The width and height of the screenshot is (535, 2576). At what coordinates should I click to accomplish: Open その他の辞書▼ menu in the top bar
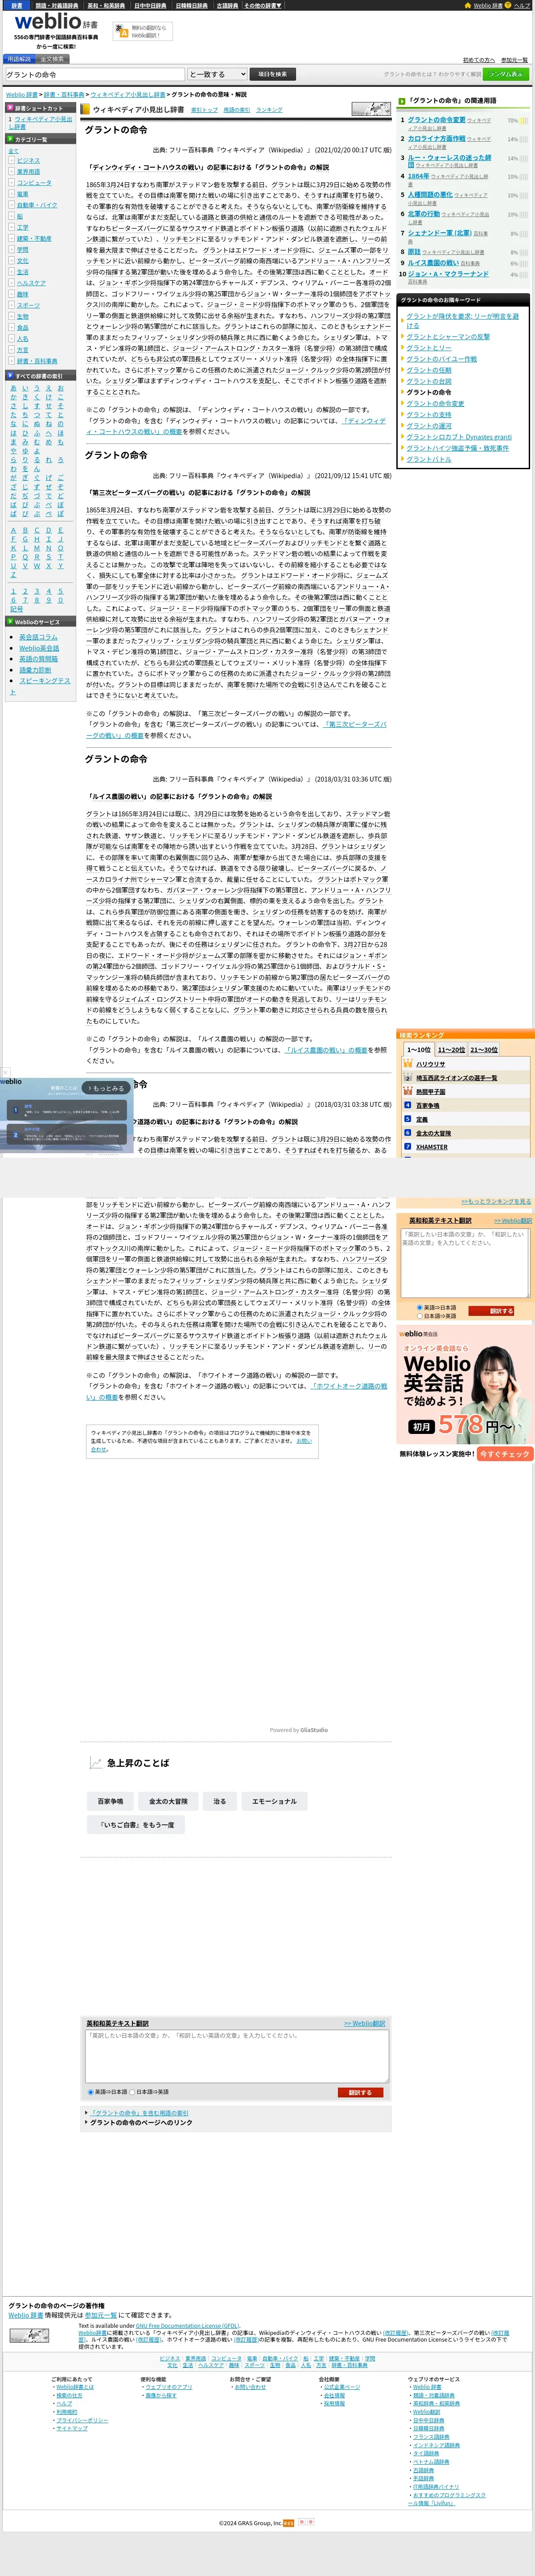click(x=263, y=5)
